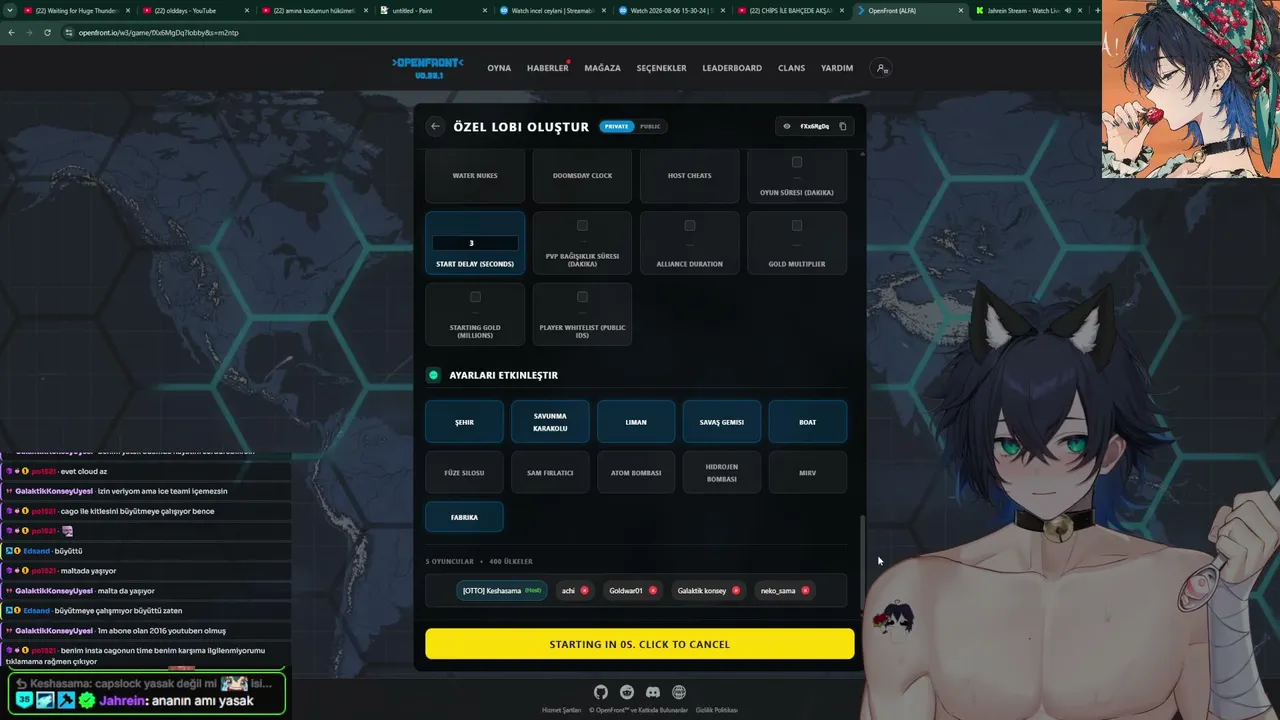This screenshot has width=1280, height=720.
Task: Enable the Player Whitelist checkbox
Action: (582, 297)
